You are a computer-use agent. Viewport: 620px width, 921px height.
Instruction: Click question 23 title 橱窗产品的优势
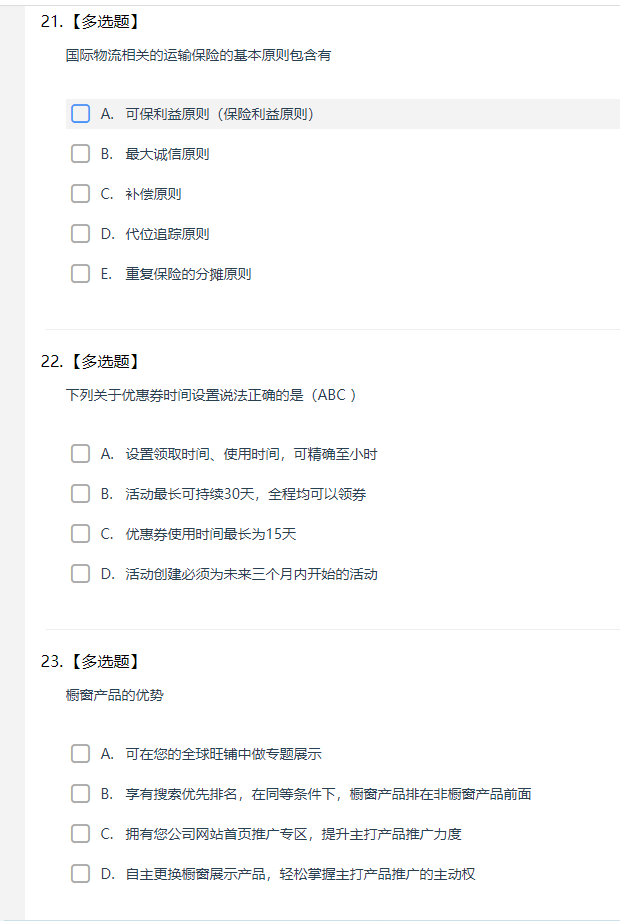coord(114,695)
